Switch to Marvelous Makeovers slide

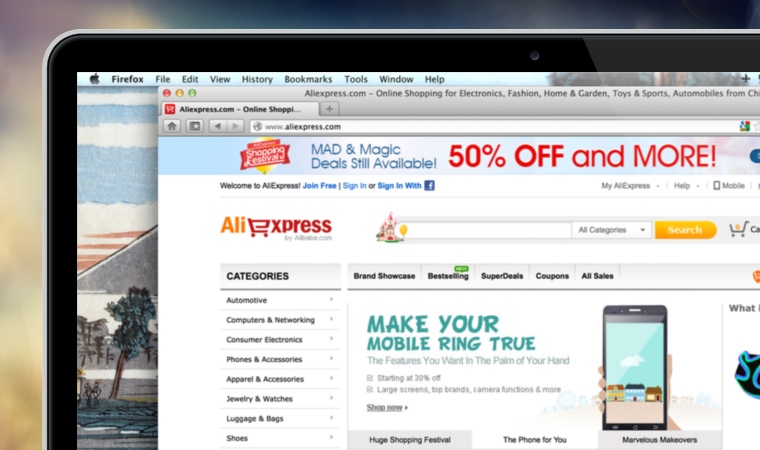pos(660,440)
